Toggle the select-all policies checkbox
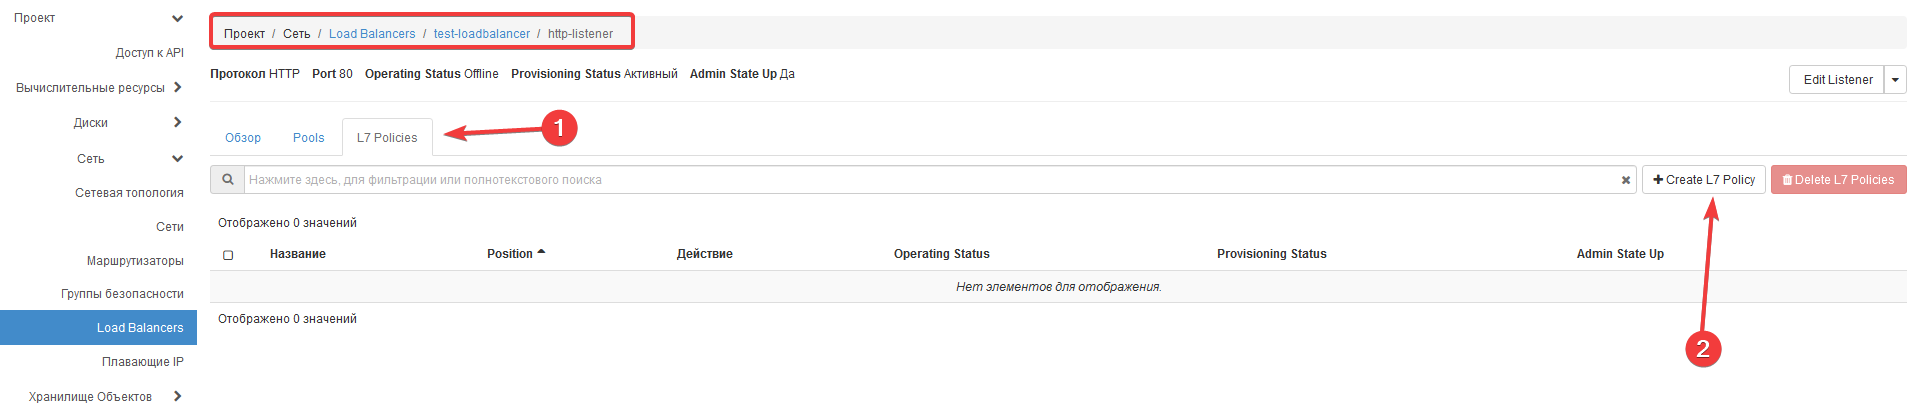 228,255
